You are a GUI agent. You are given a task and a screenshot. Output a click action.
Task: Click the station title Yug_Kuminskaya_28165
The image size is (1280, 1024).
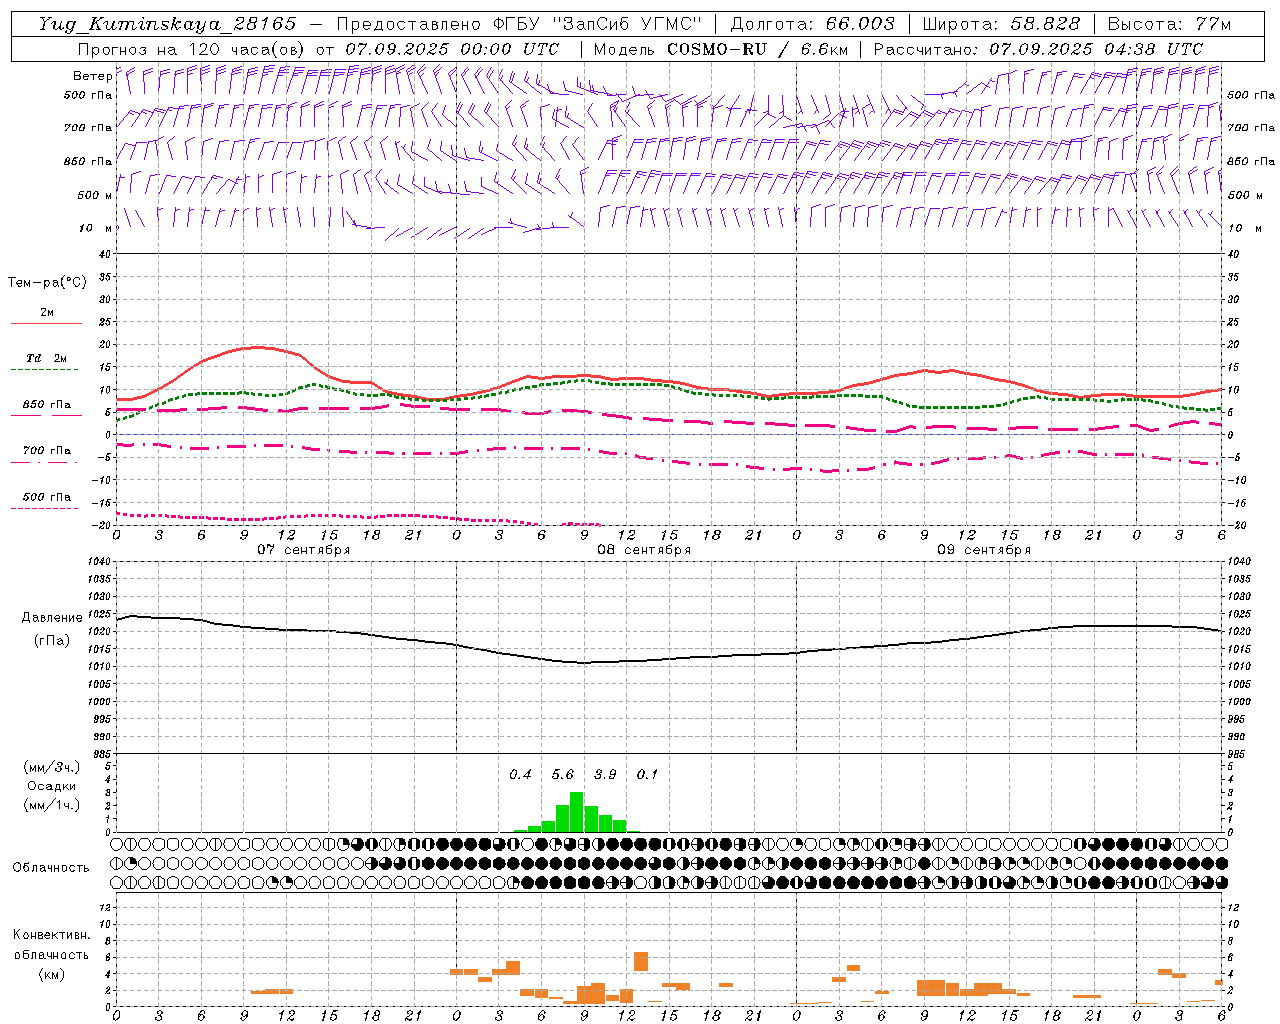click(167, 24)
